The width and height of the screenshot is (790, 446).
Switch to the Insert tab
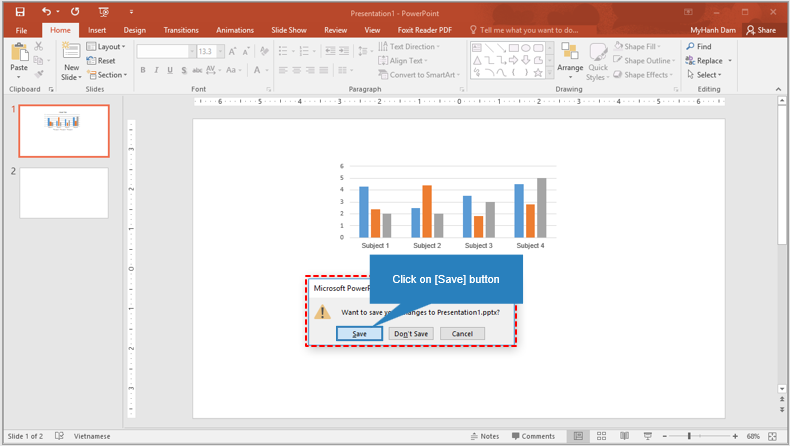coord(97,30)
